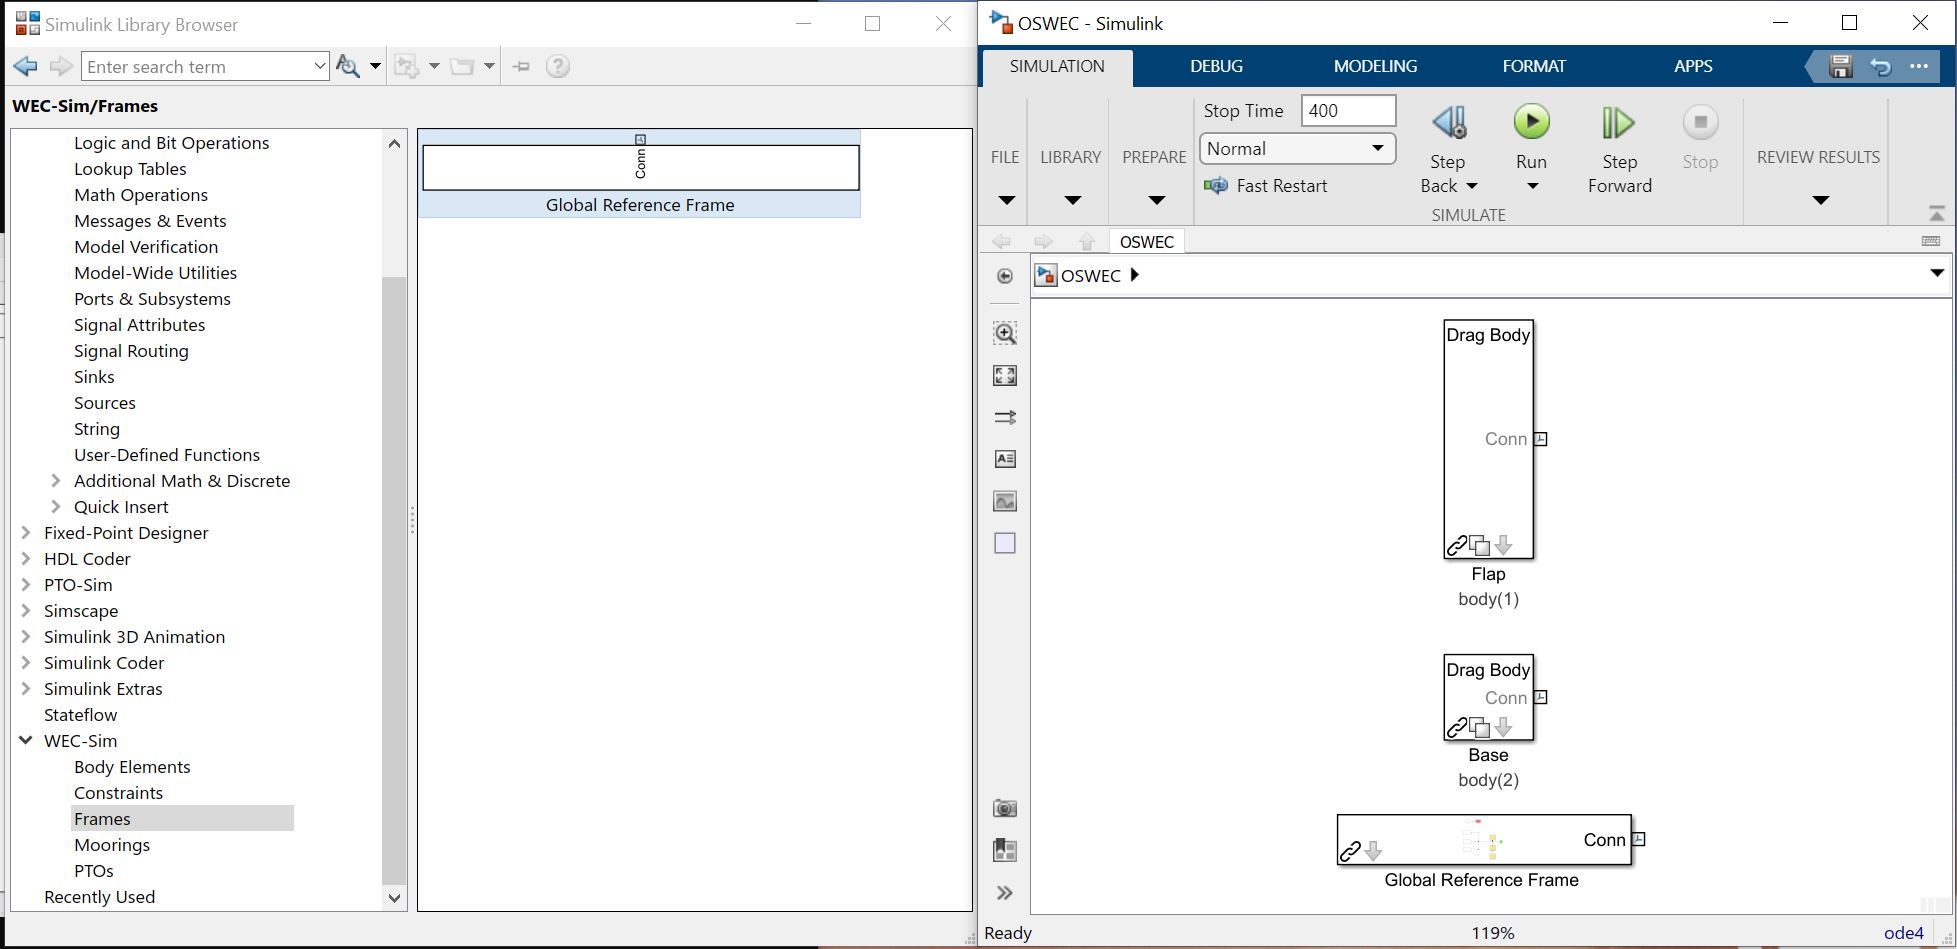Click the Annotation text palette icon

pos(1005,459)
